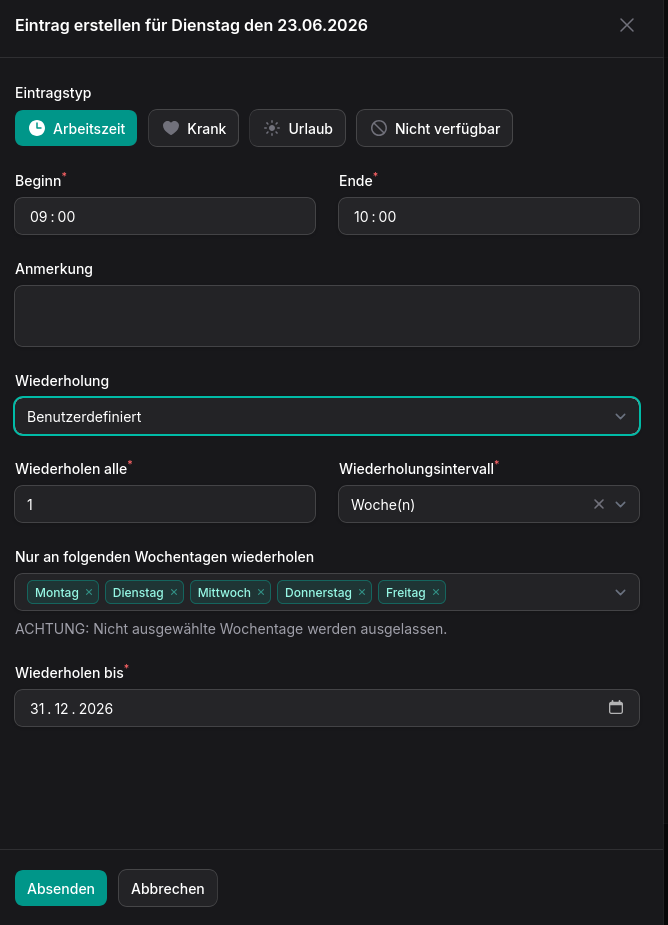The width and height of the screenshot is (668, 925).
Task: Click the Wiederholung dropdown chevron
Action: point(620,416)
